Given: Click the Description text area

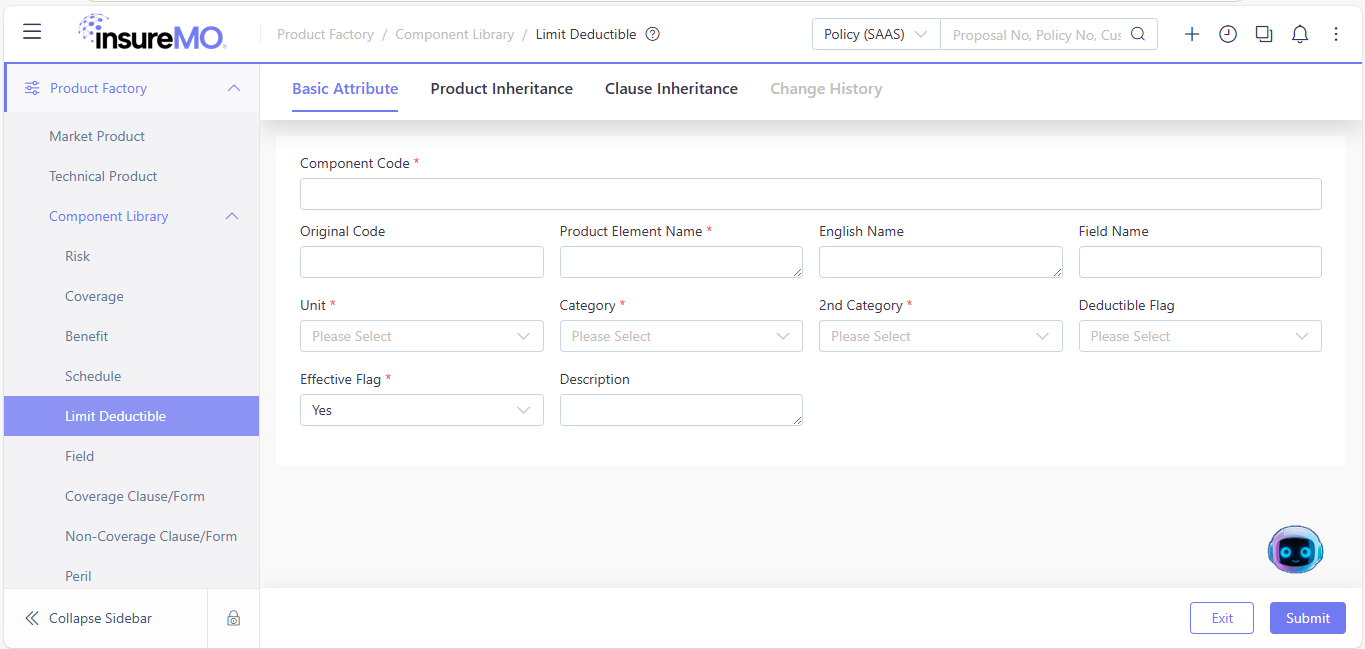Looking at the screenshot, I should point(681,410).
